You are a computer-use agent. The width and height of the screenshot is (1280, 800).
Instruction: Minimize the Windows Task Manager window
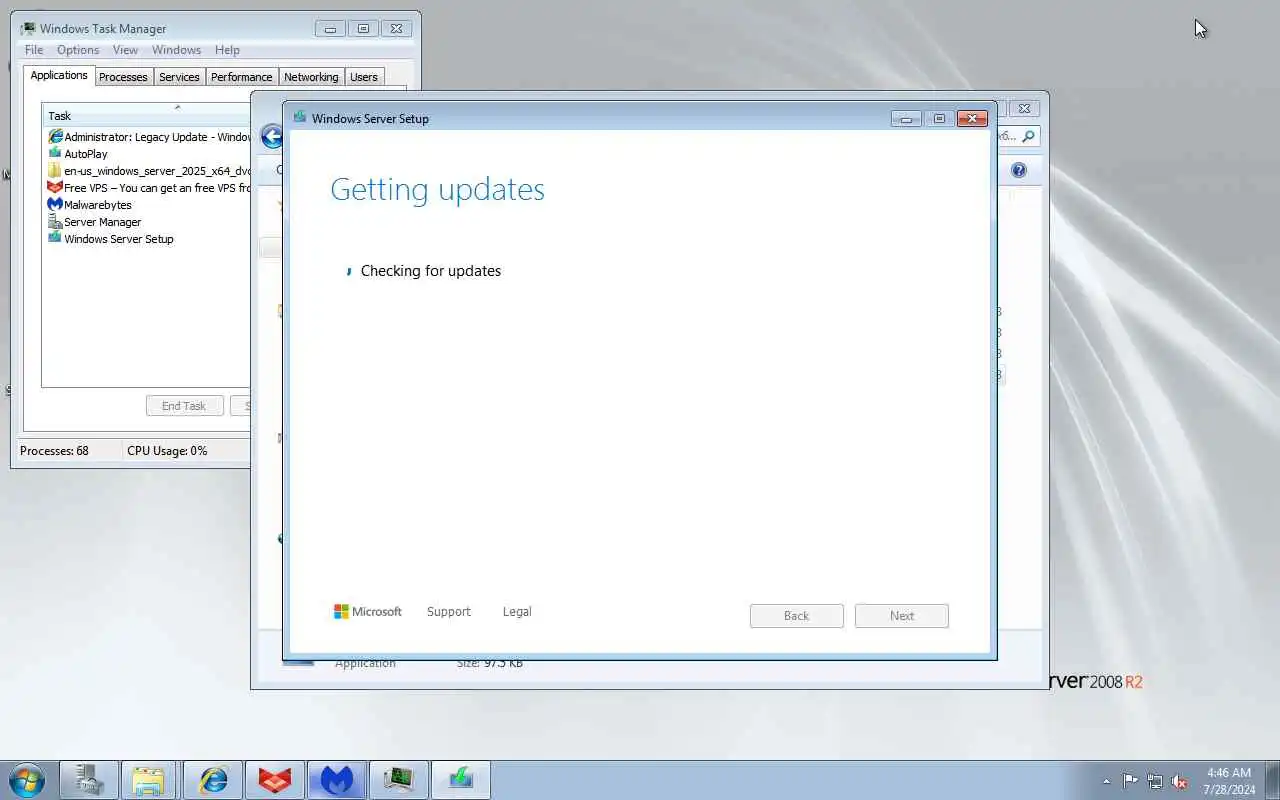(x=330, y=29)
